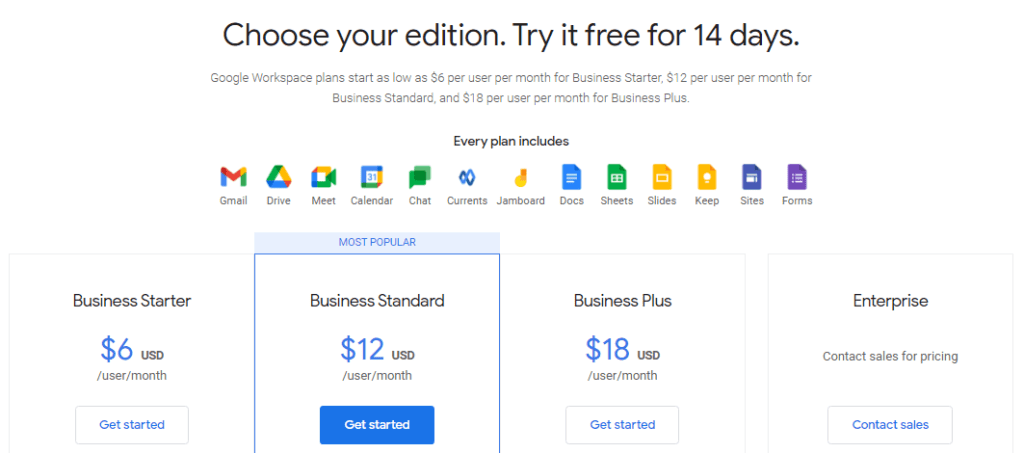Get started with Business Starter plan
This screenshot has width=1024, height=453.
[x=132, y=425]
